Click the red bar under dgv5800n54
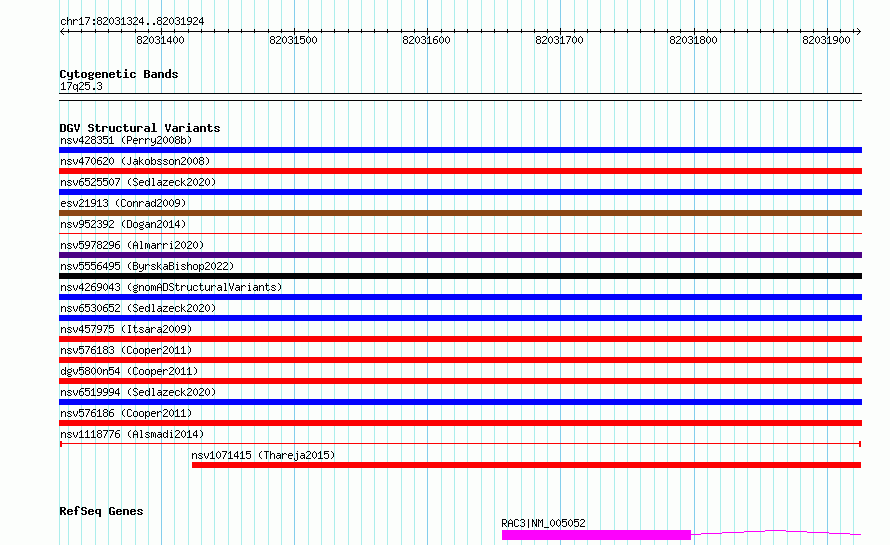This screenshot has width=890, height=545. coord(460,381)
